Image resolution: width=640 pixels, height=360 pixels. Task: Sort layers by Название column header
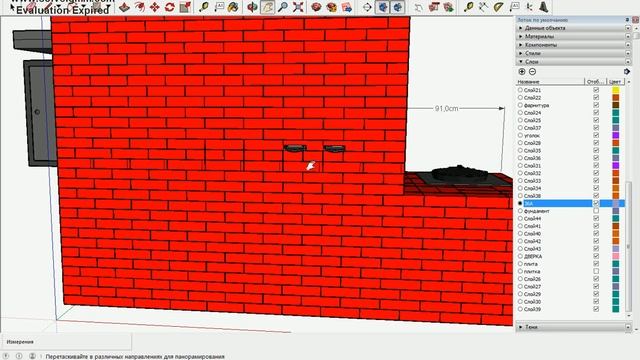point(551,82)
